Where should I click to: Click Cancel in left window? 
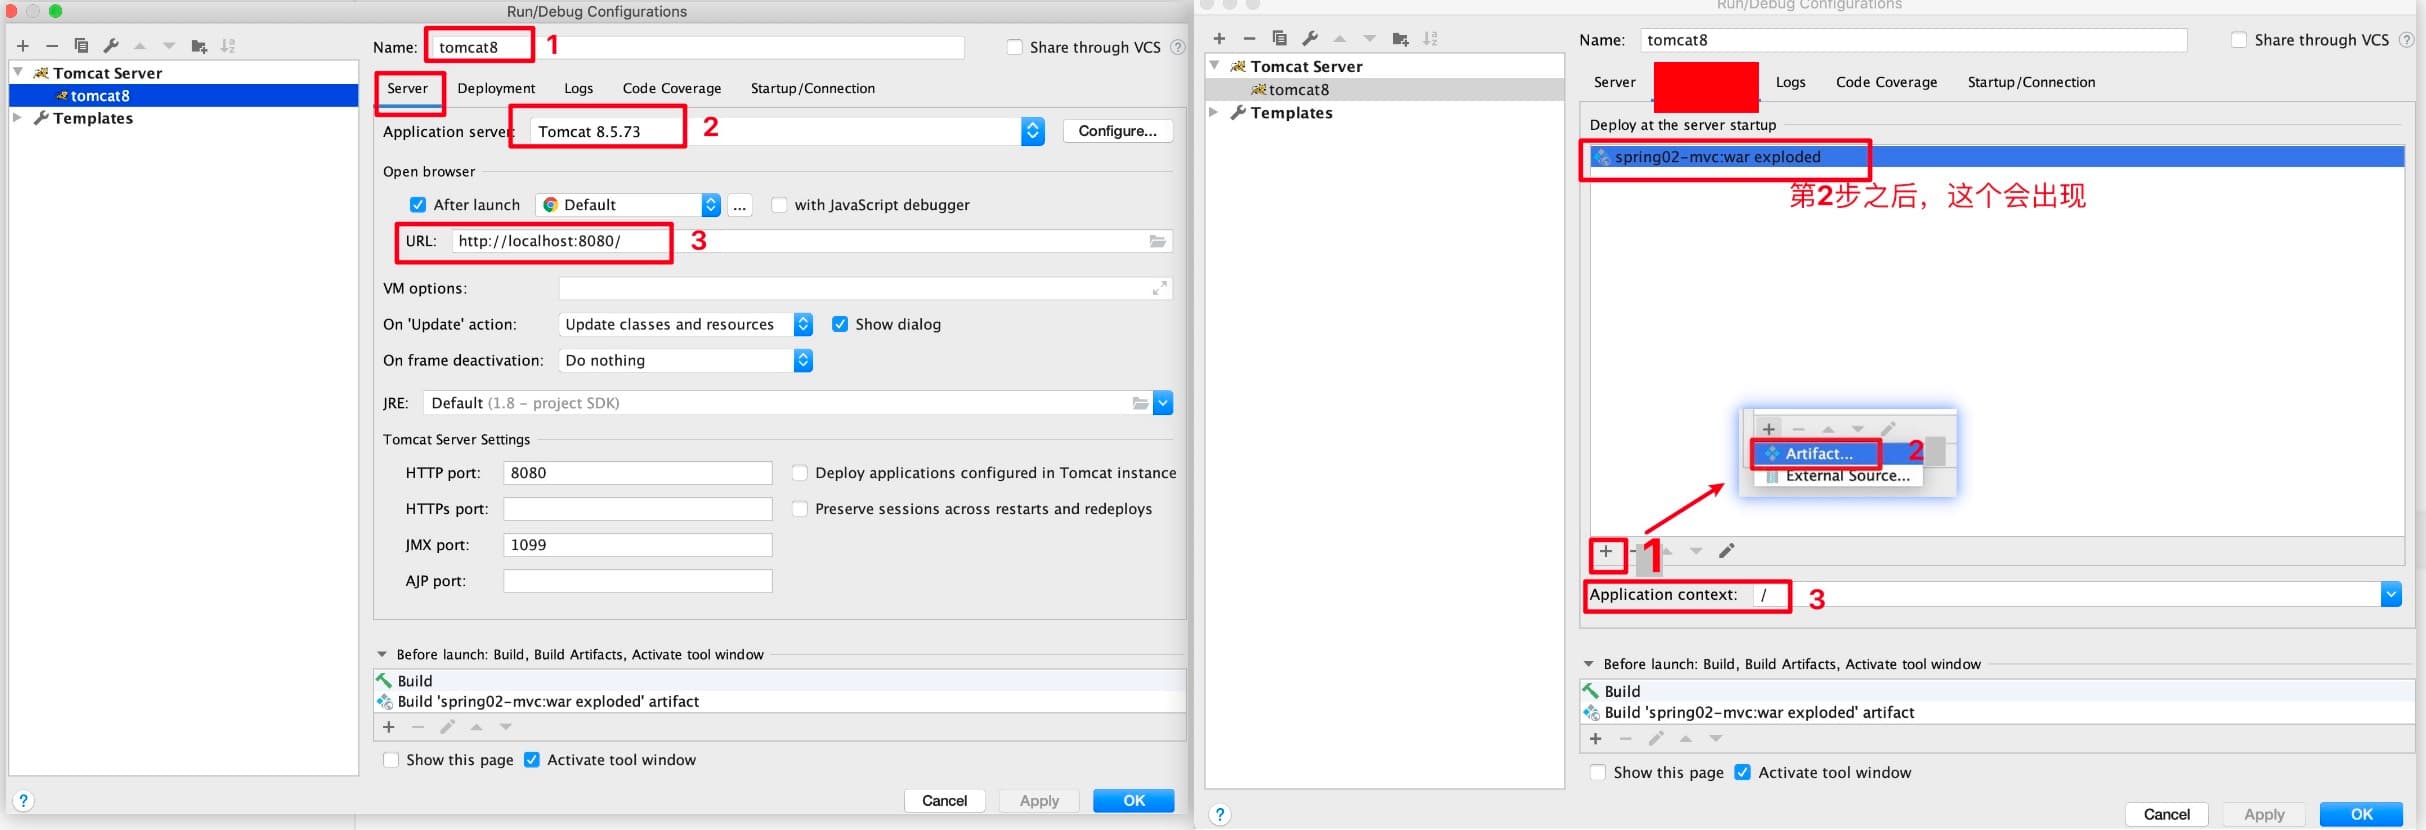pyautogui.click(x=945, y=801)
